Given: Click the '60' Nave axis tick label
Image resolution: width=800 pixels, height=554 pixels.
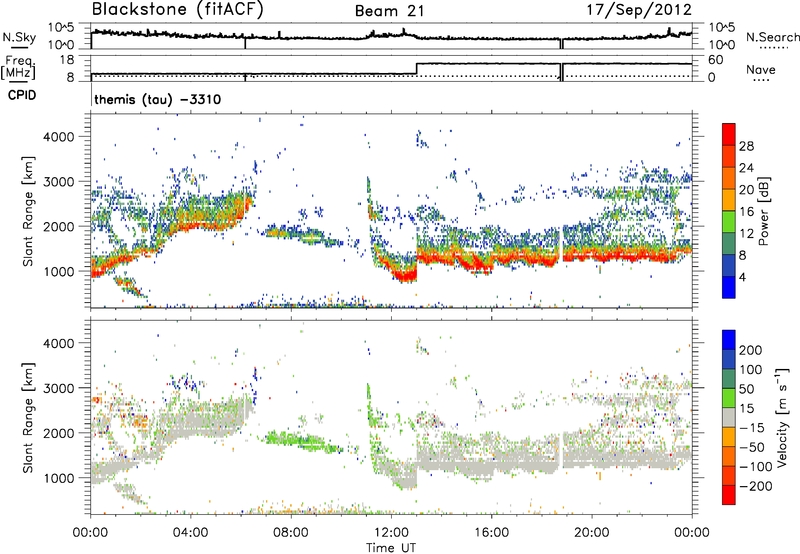Looking at the screenshot, I should tap(715, 60).
